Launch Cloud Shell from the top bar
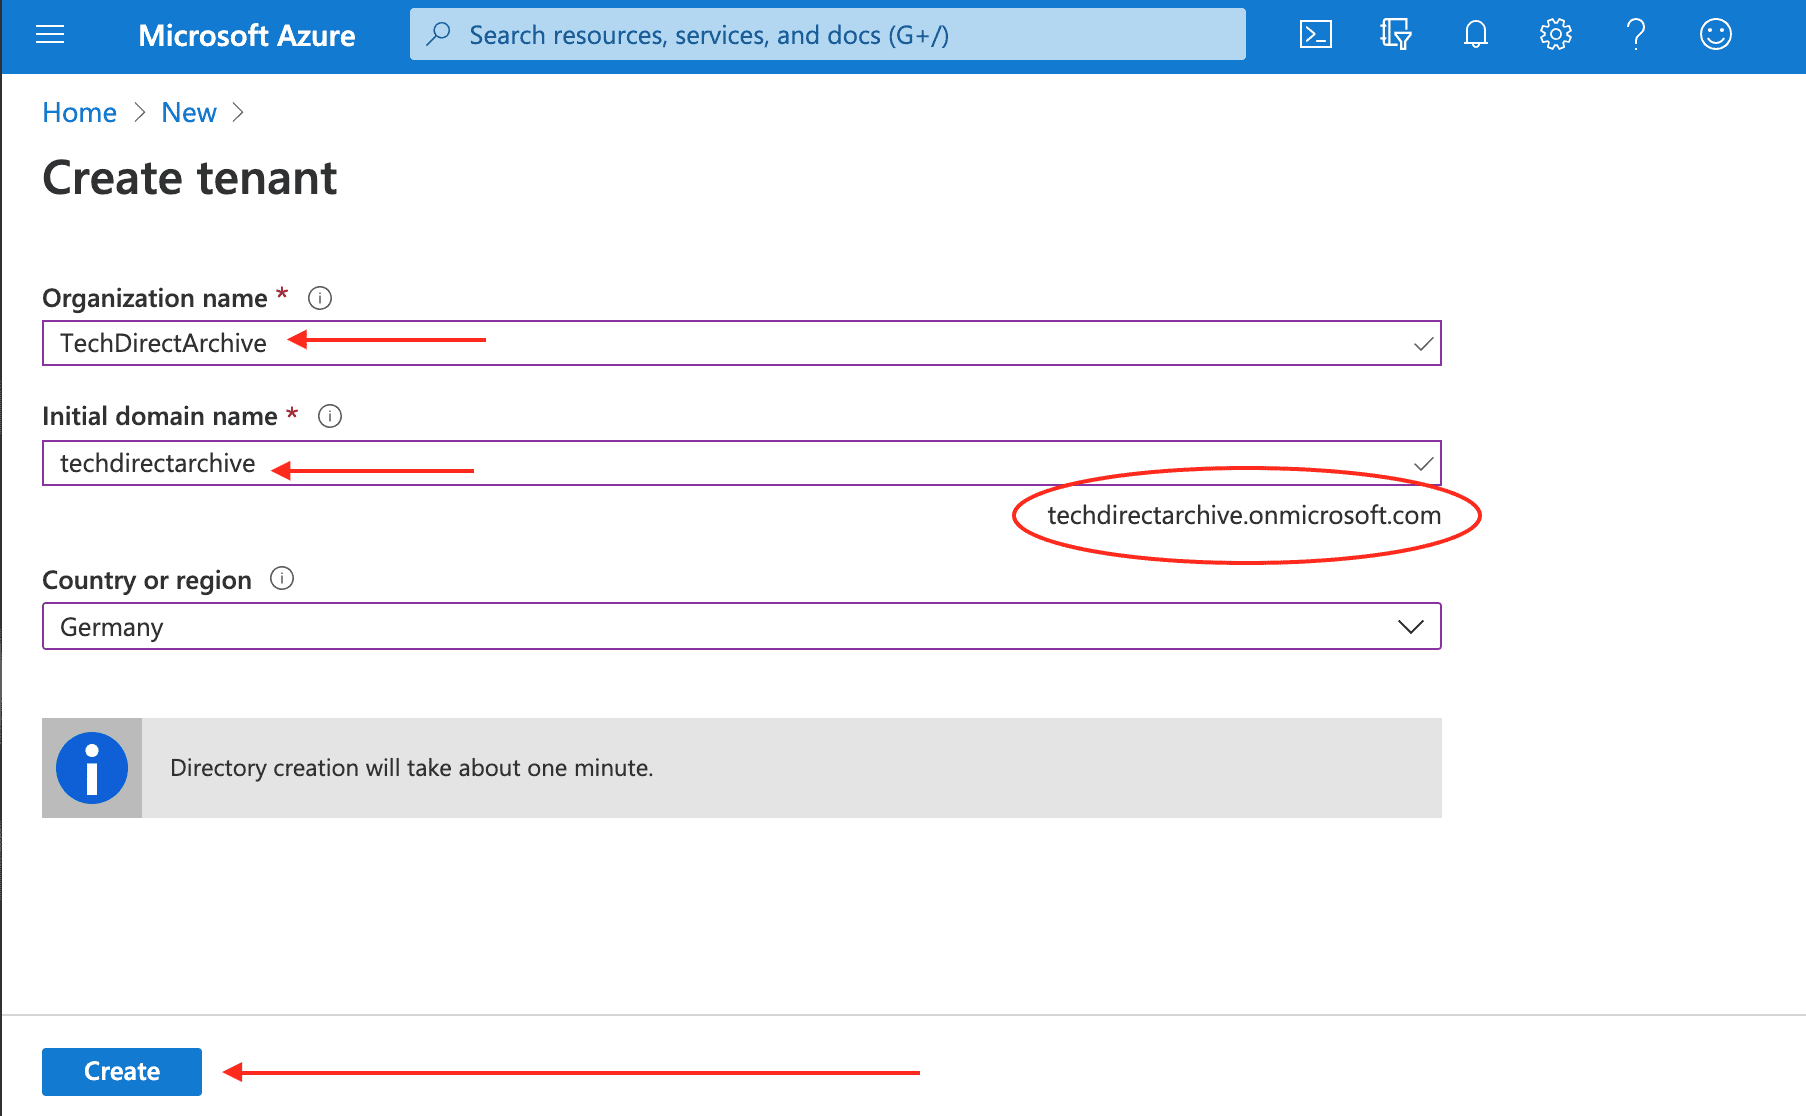This screenshot has height=1116, width=1806. pos(1315,35)
